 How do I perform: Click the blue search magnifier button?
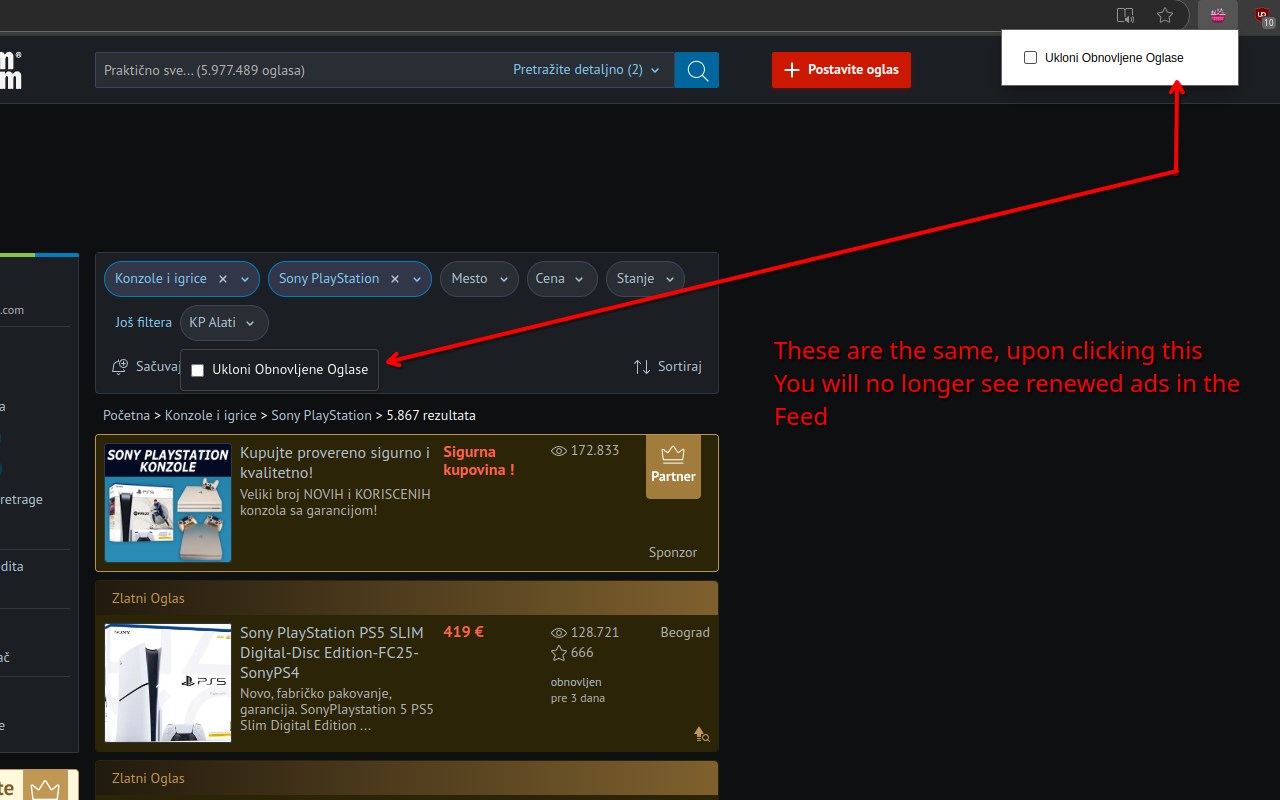pos(697,70)
